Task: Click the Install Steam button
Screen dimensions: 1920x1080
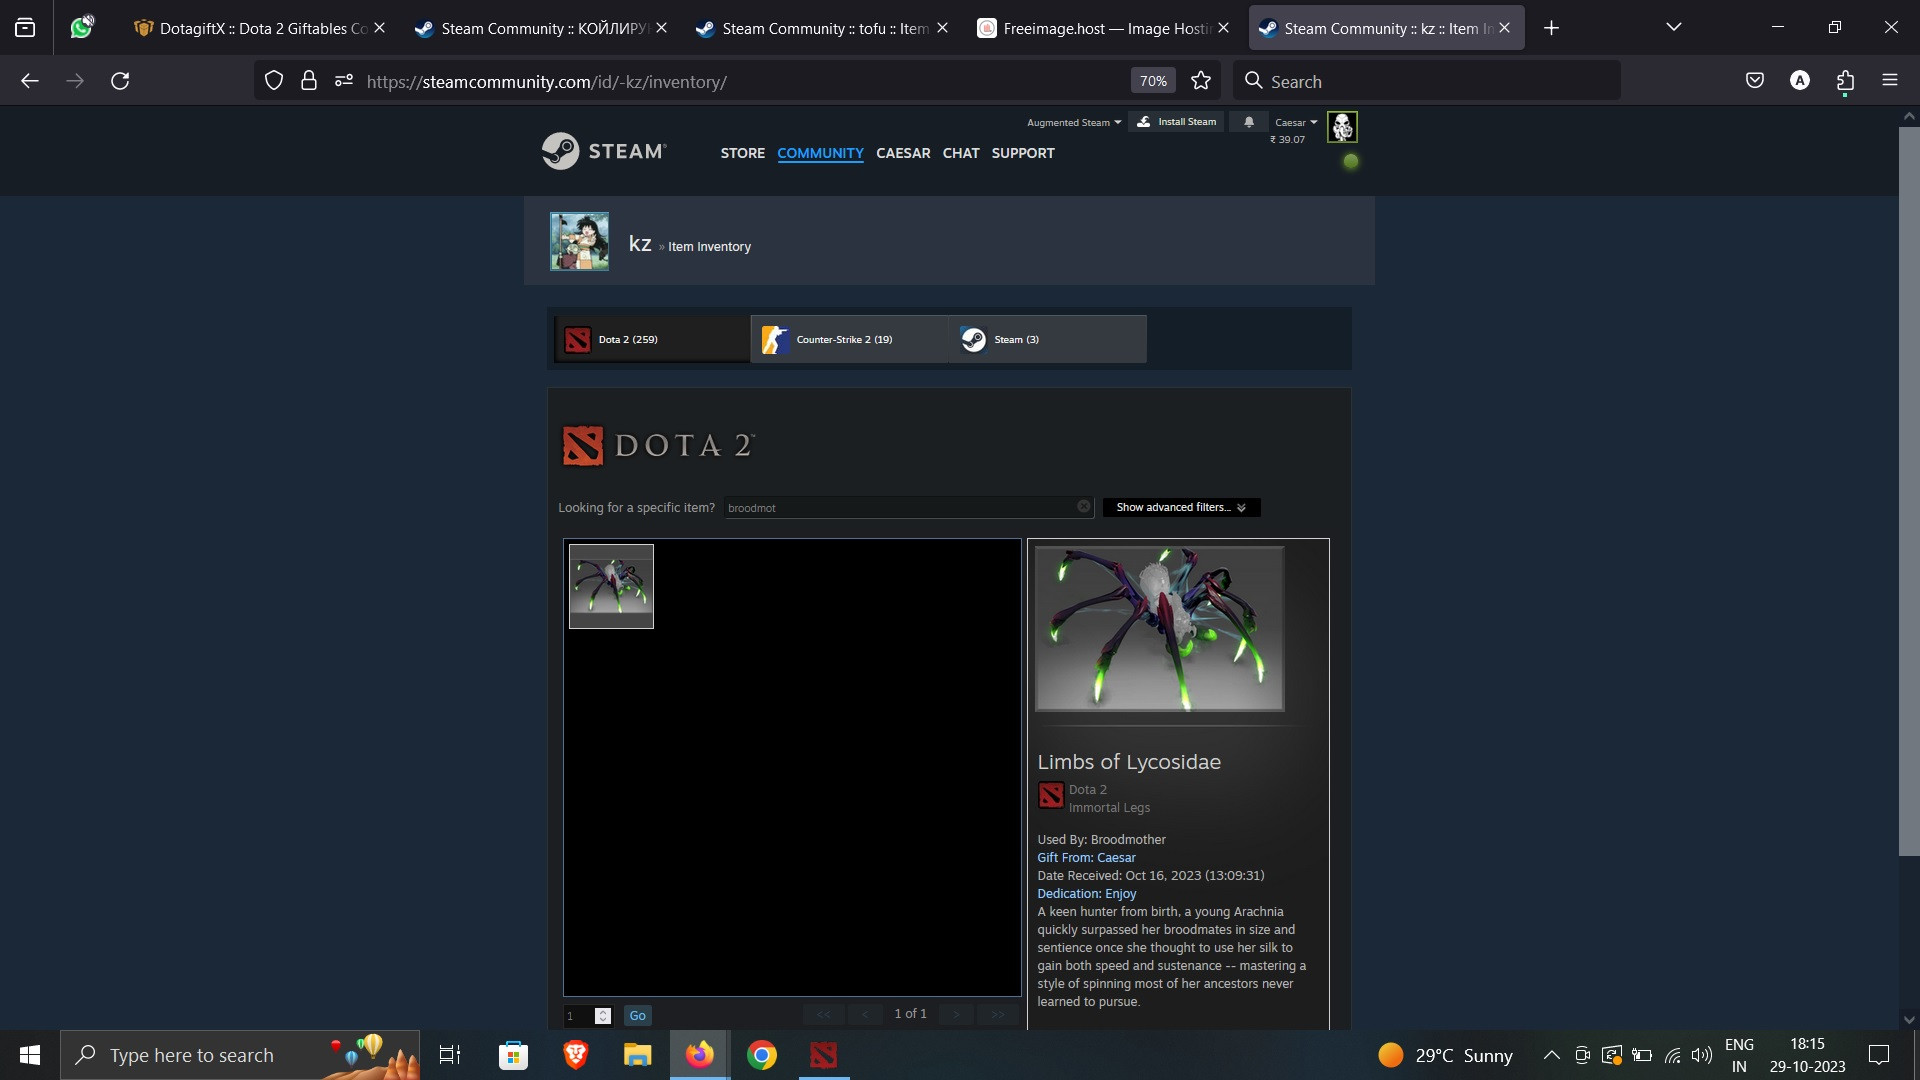Action: (x=1176, y=122)
